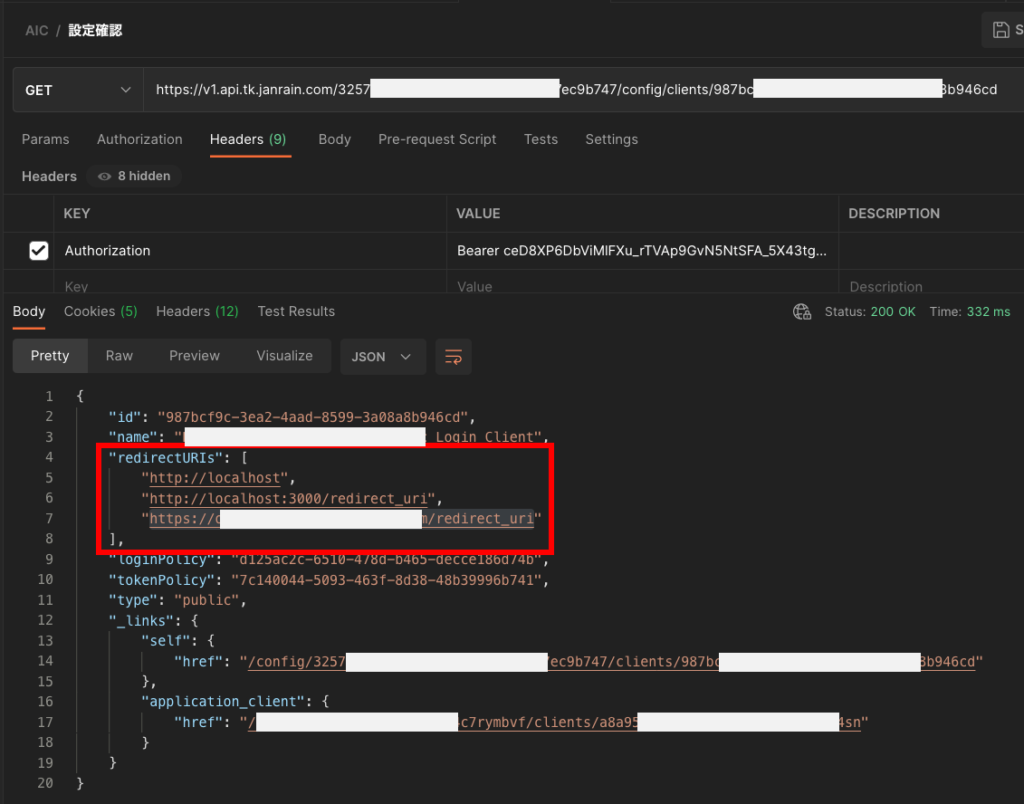Open the request Settings tab
1024x804 pixels.
click(611, 139)
